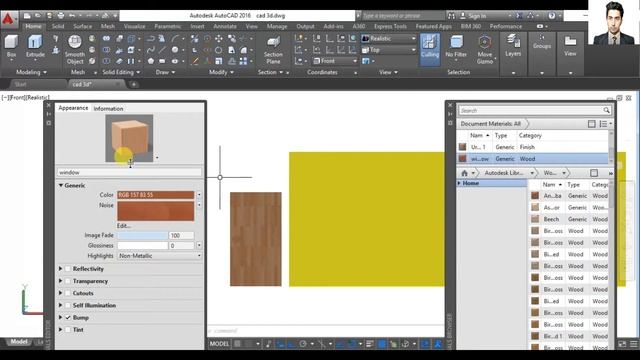Open the Annotate ribbon tab
The height and width of the screenshot is (360, 640).
[x=225, y=26]
